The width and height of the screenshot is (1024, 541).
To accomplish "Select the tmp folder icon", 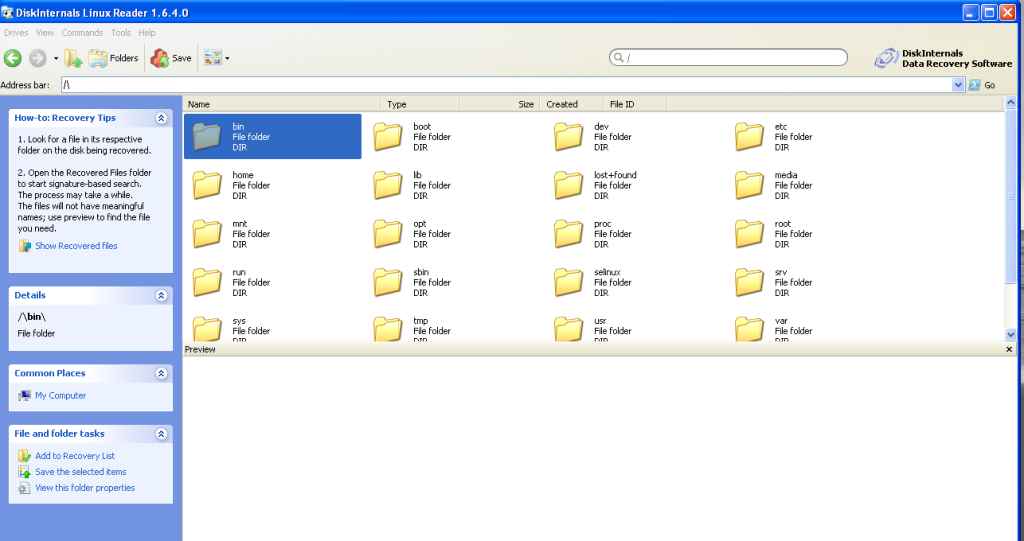I will (388, 329).
